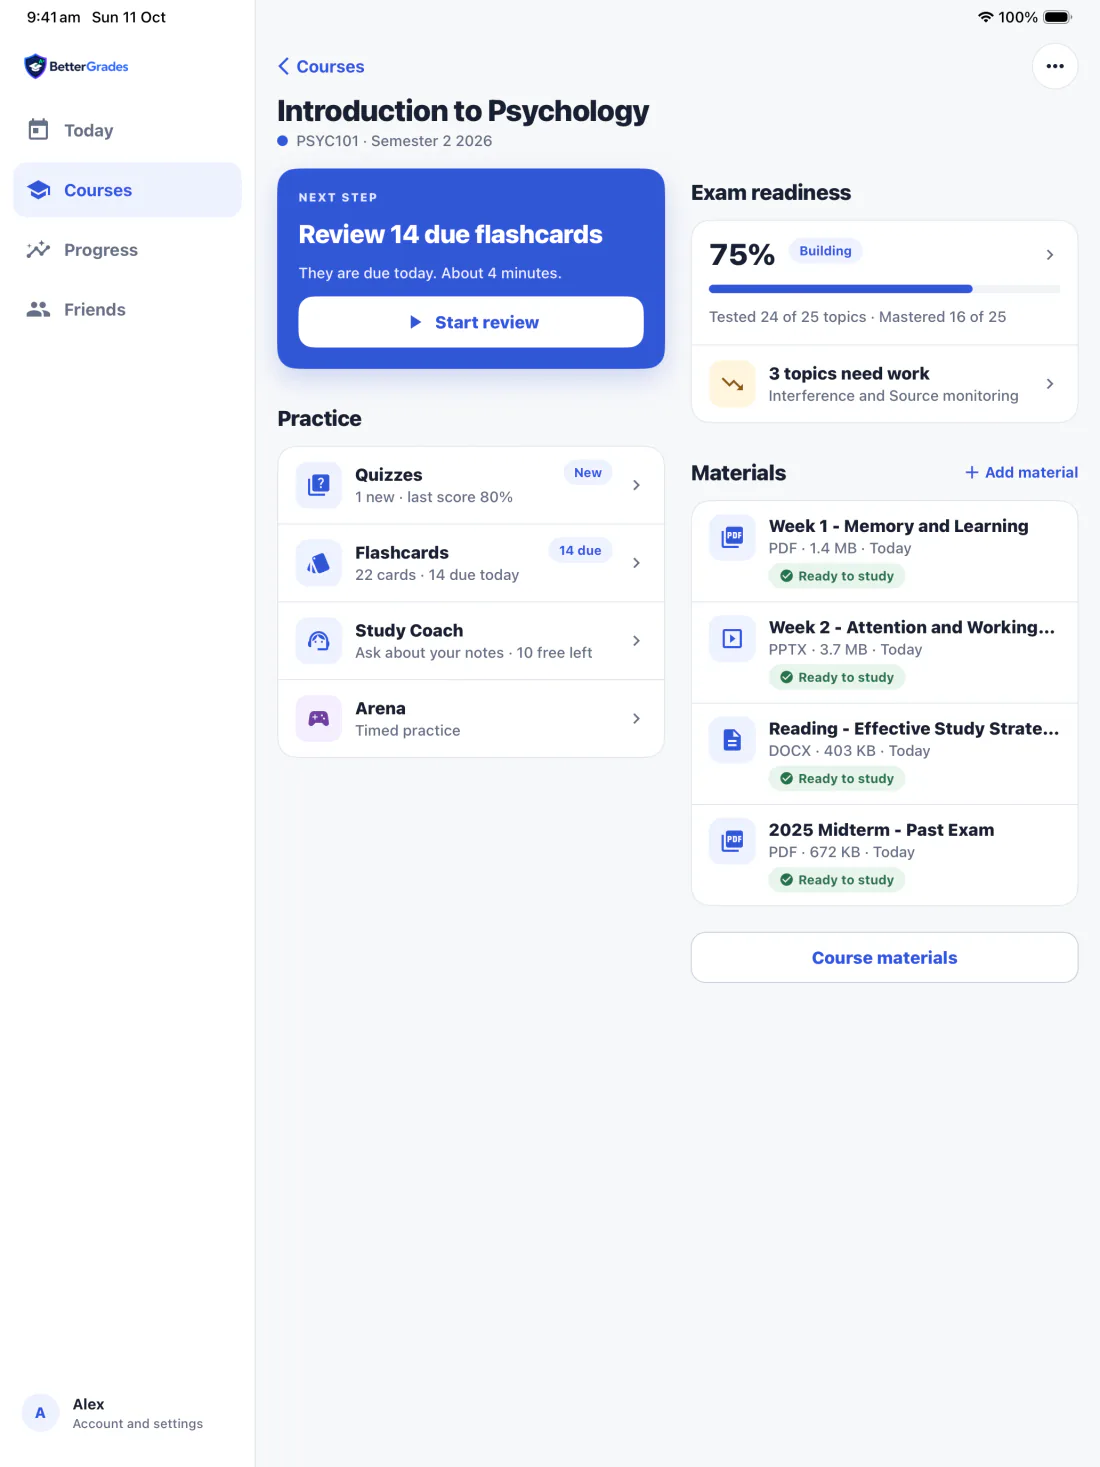Open 2025 Midterm - Past Exam
The height and width of the screenshot is (1467, 1100).
tap(884, 855)
